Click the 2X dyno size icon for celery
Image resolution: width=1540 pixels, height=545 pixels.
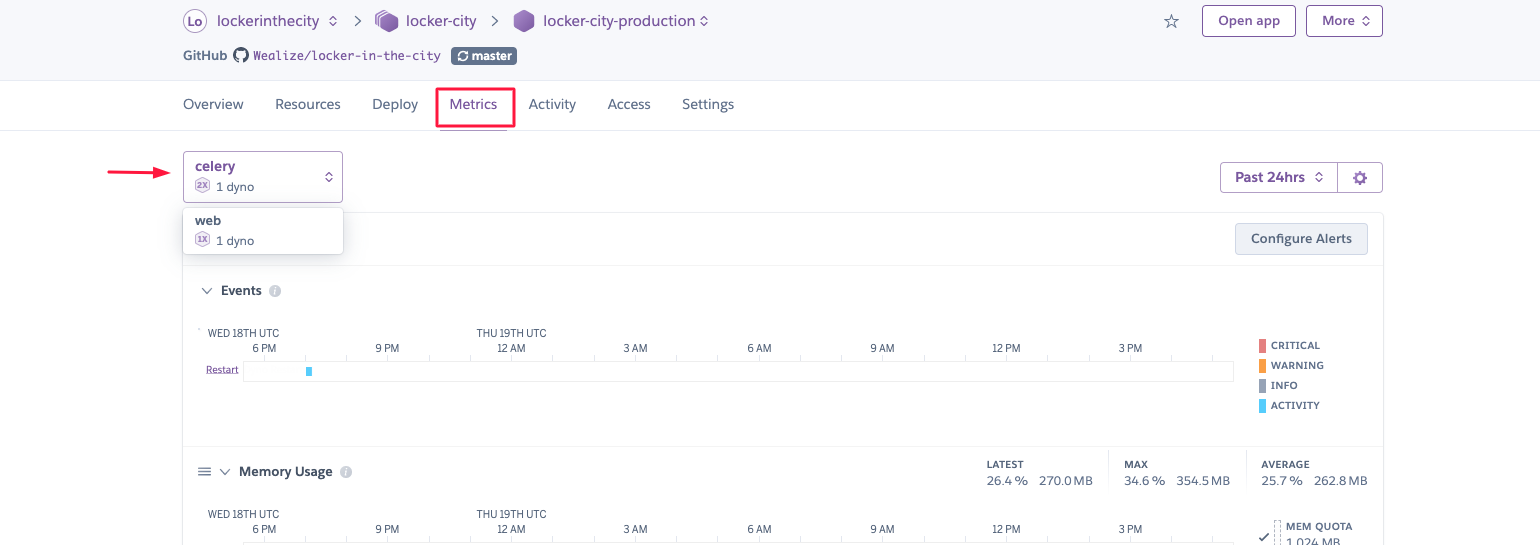(x=203, y=186)
